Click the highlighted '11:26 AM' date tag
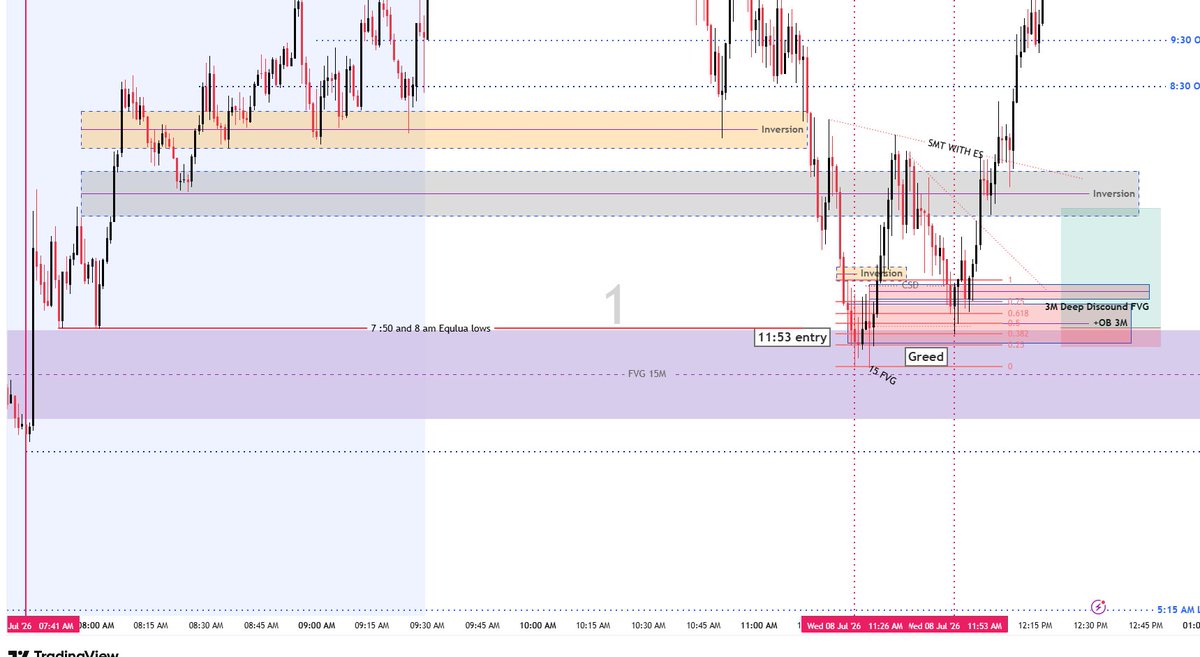Viewport: 1200px width, 657px height. (x=852, y=626)
